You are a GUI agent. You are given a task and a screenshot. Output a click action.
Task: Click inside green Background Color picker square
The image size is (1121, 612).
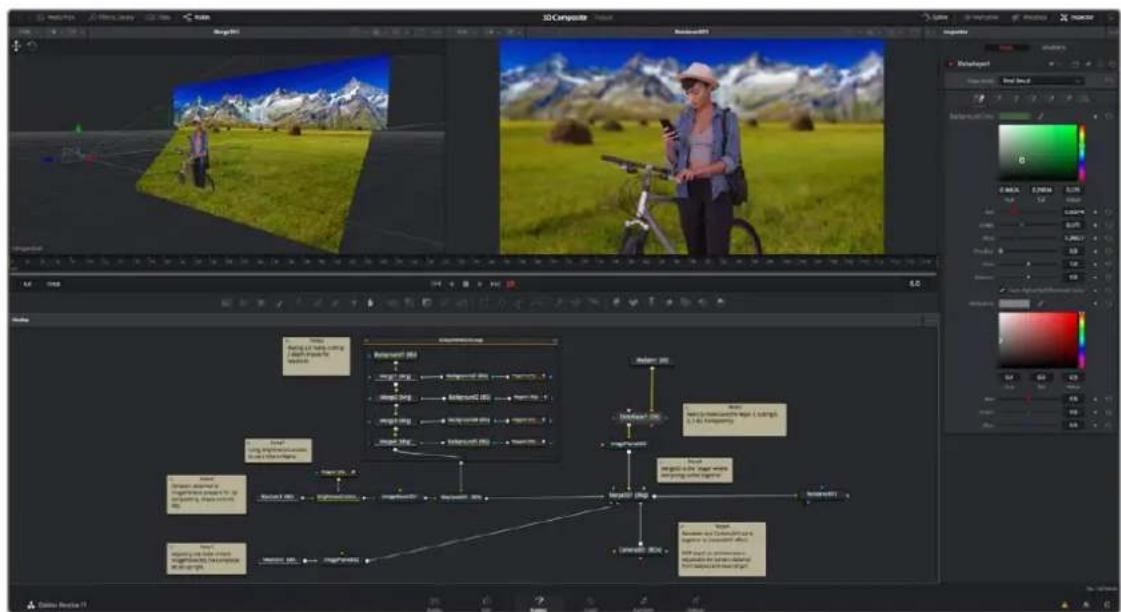coord(1037,152)
